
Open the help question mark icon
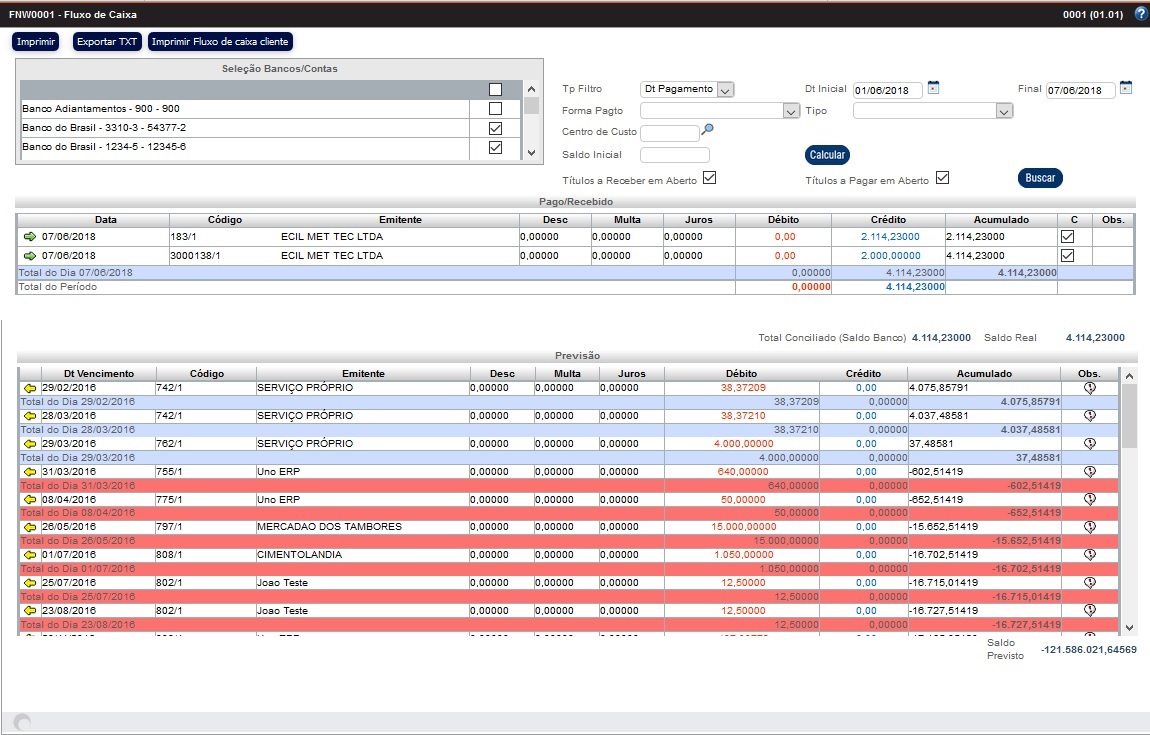pos(1140,15)
